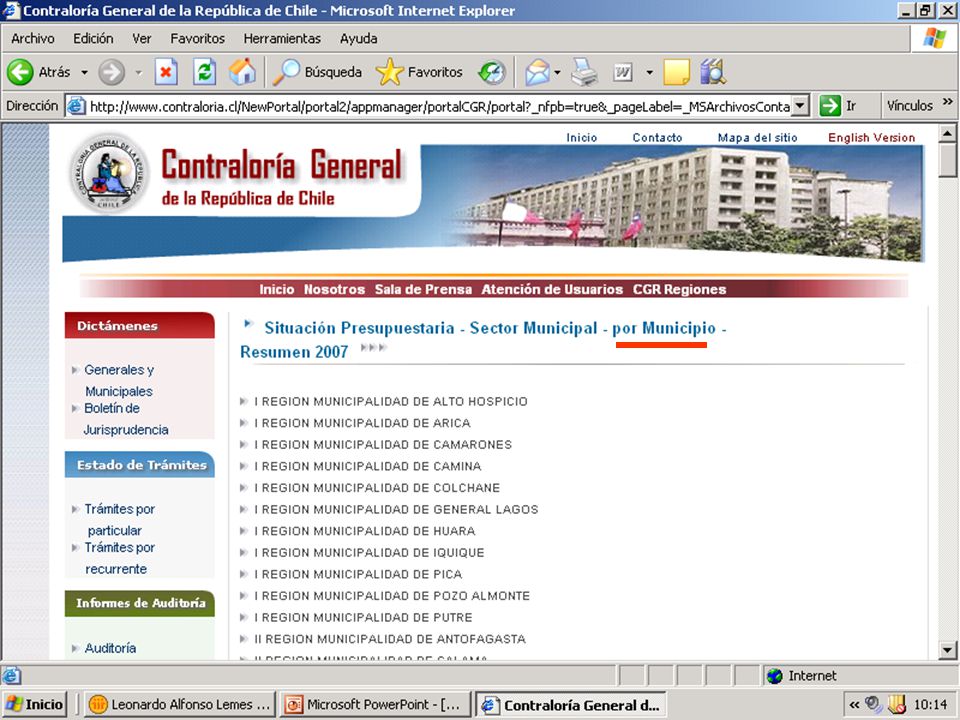The image size is (960, 720).
Task: Expand the Boletín de Jurisprudencia arrow
Action: point(75,408)
